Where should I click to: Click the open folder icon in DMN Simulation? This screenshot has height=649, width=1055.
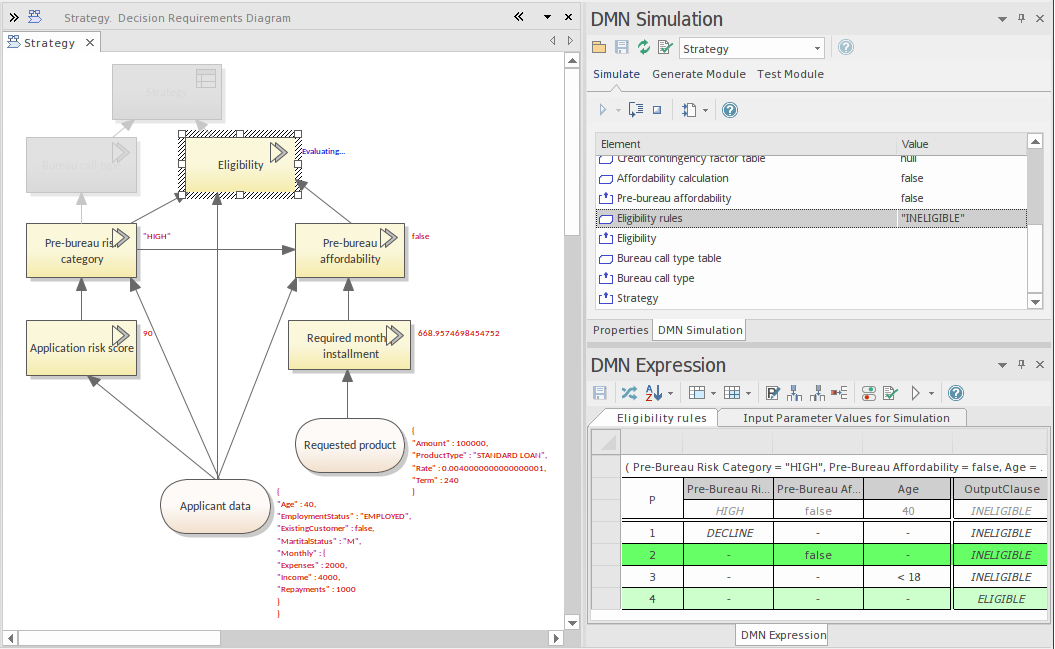click(599, 48)
